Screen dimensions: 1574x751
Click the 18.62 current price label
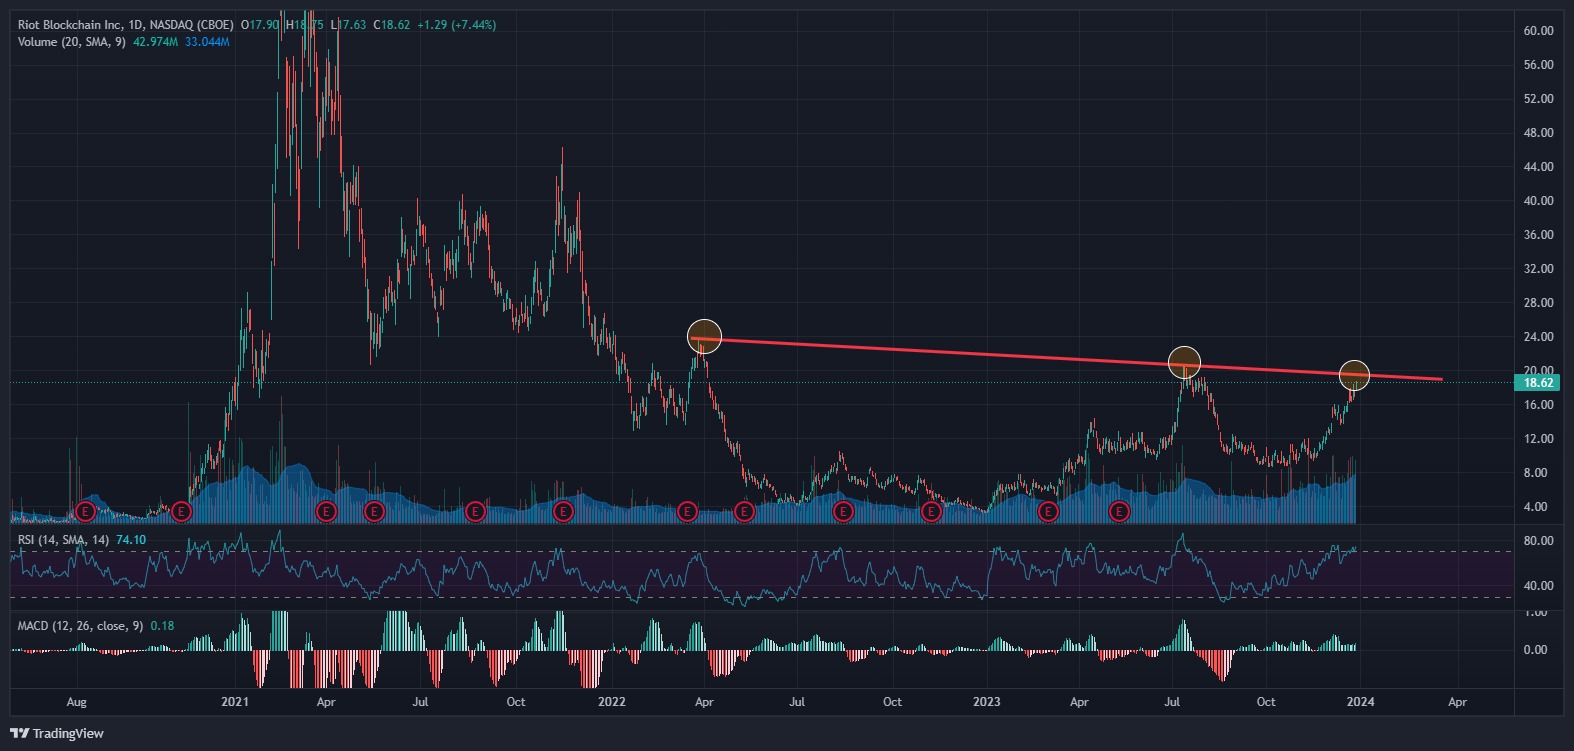pos(1538,383)
